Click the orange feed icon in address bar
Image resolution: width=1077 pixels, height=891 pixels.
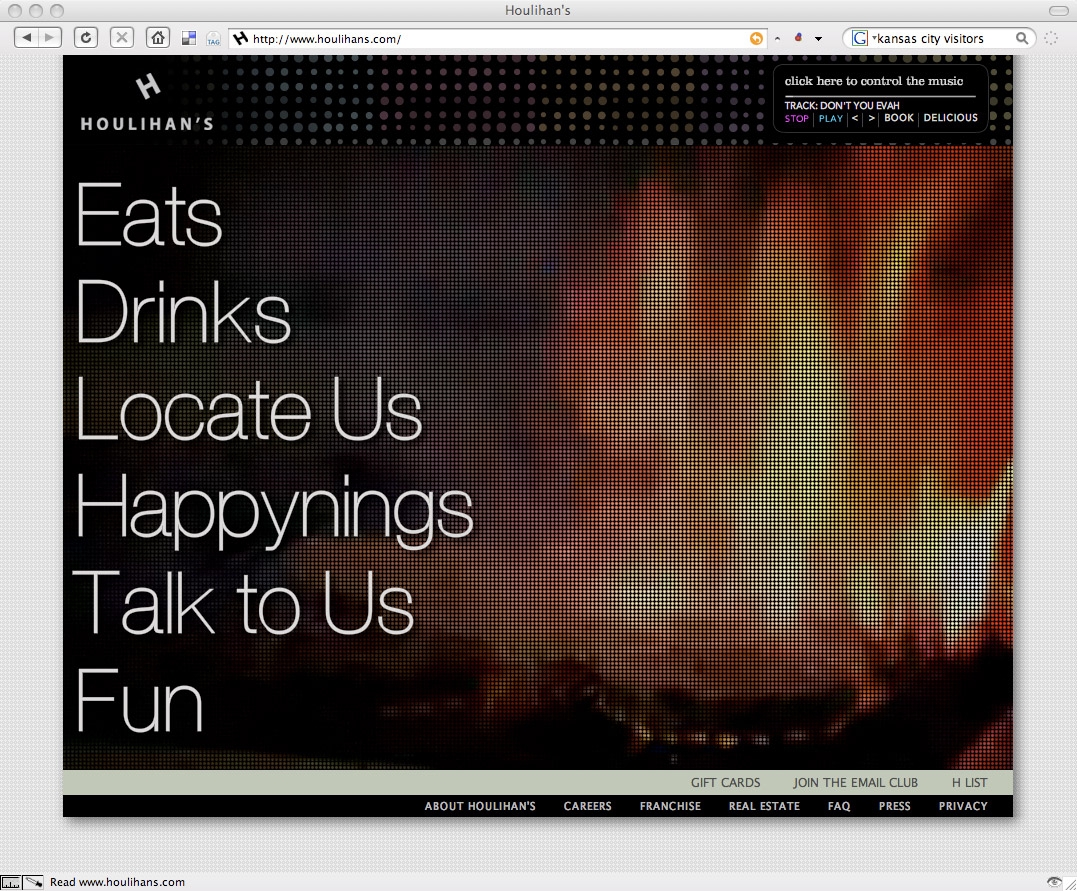756,38
